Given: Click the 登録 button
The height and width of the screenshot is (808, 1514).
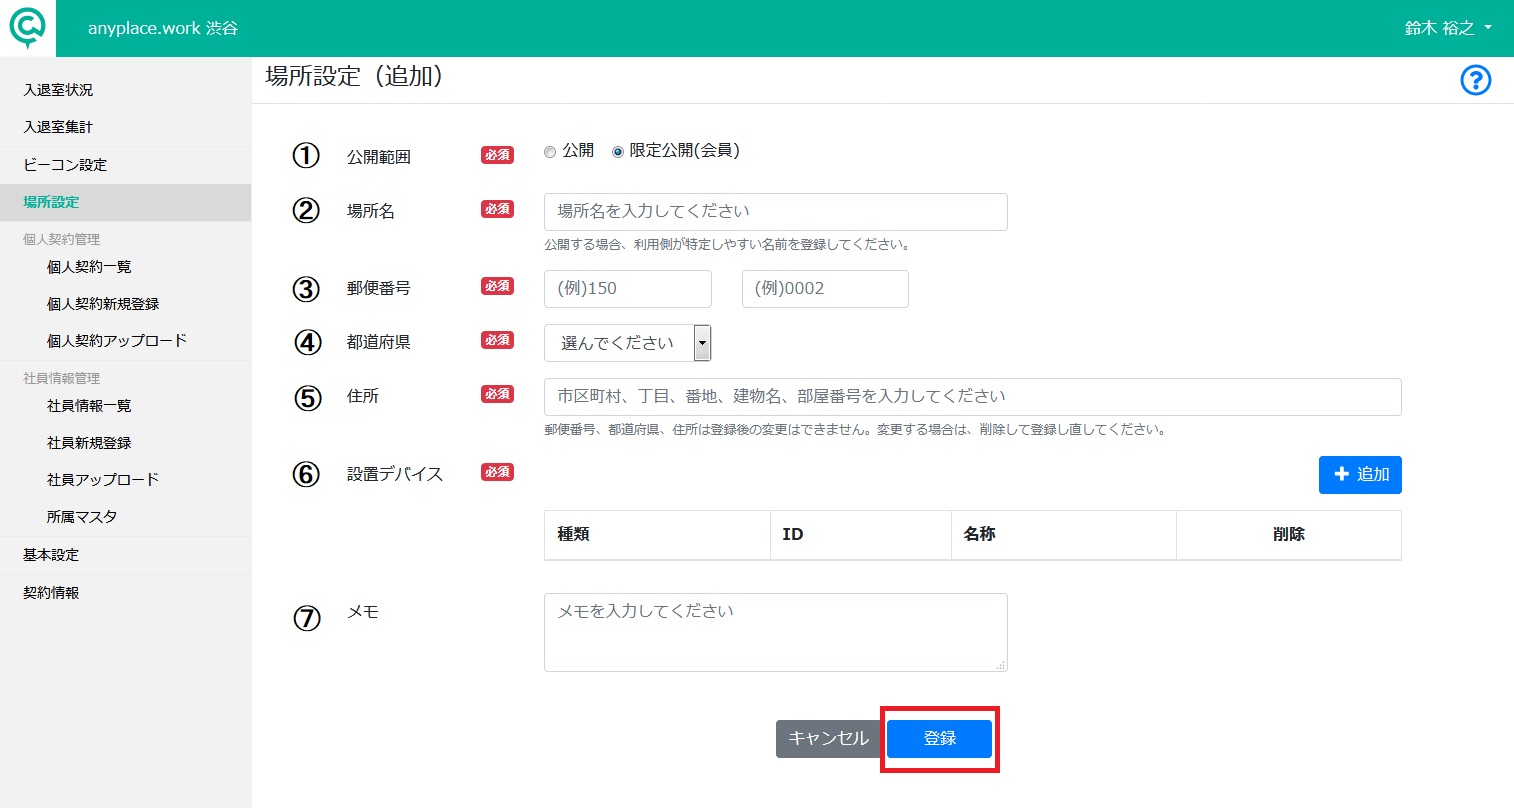Looking at the screenshot, I should pos(939,739).
